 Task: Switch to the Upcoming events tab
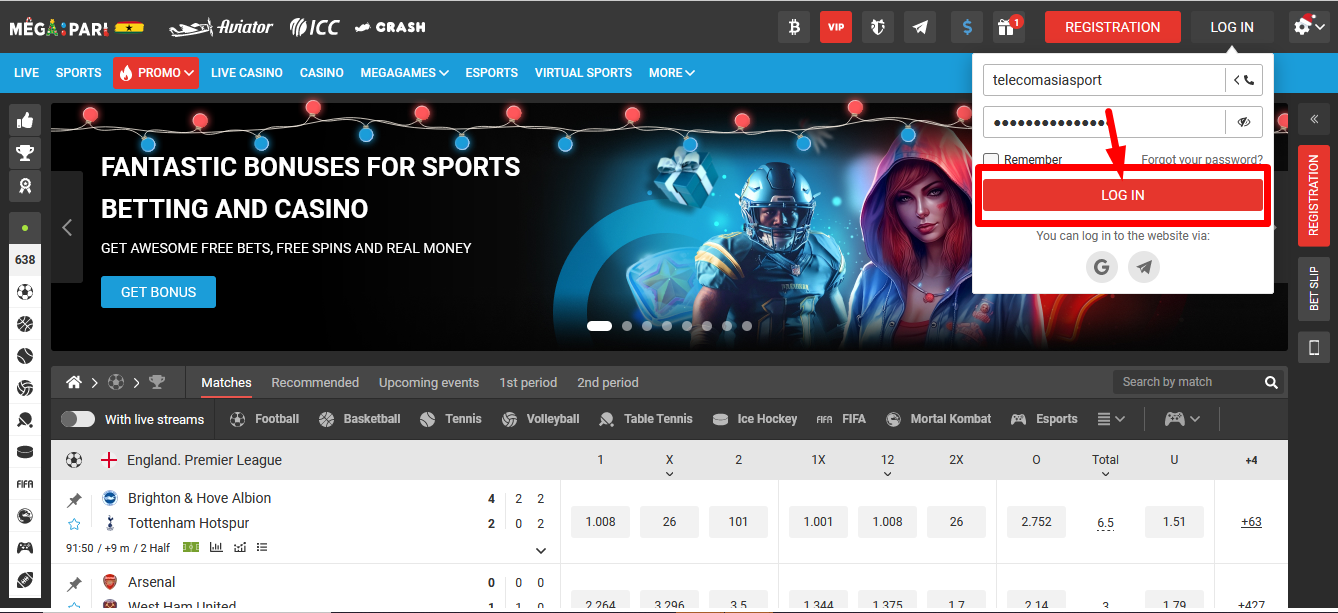pyautogui.click(x=428, y=382)
